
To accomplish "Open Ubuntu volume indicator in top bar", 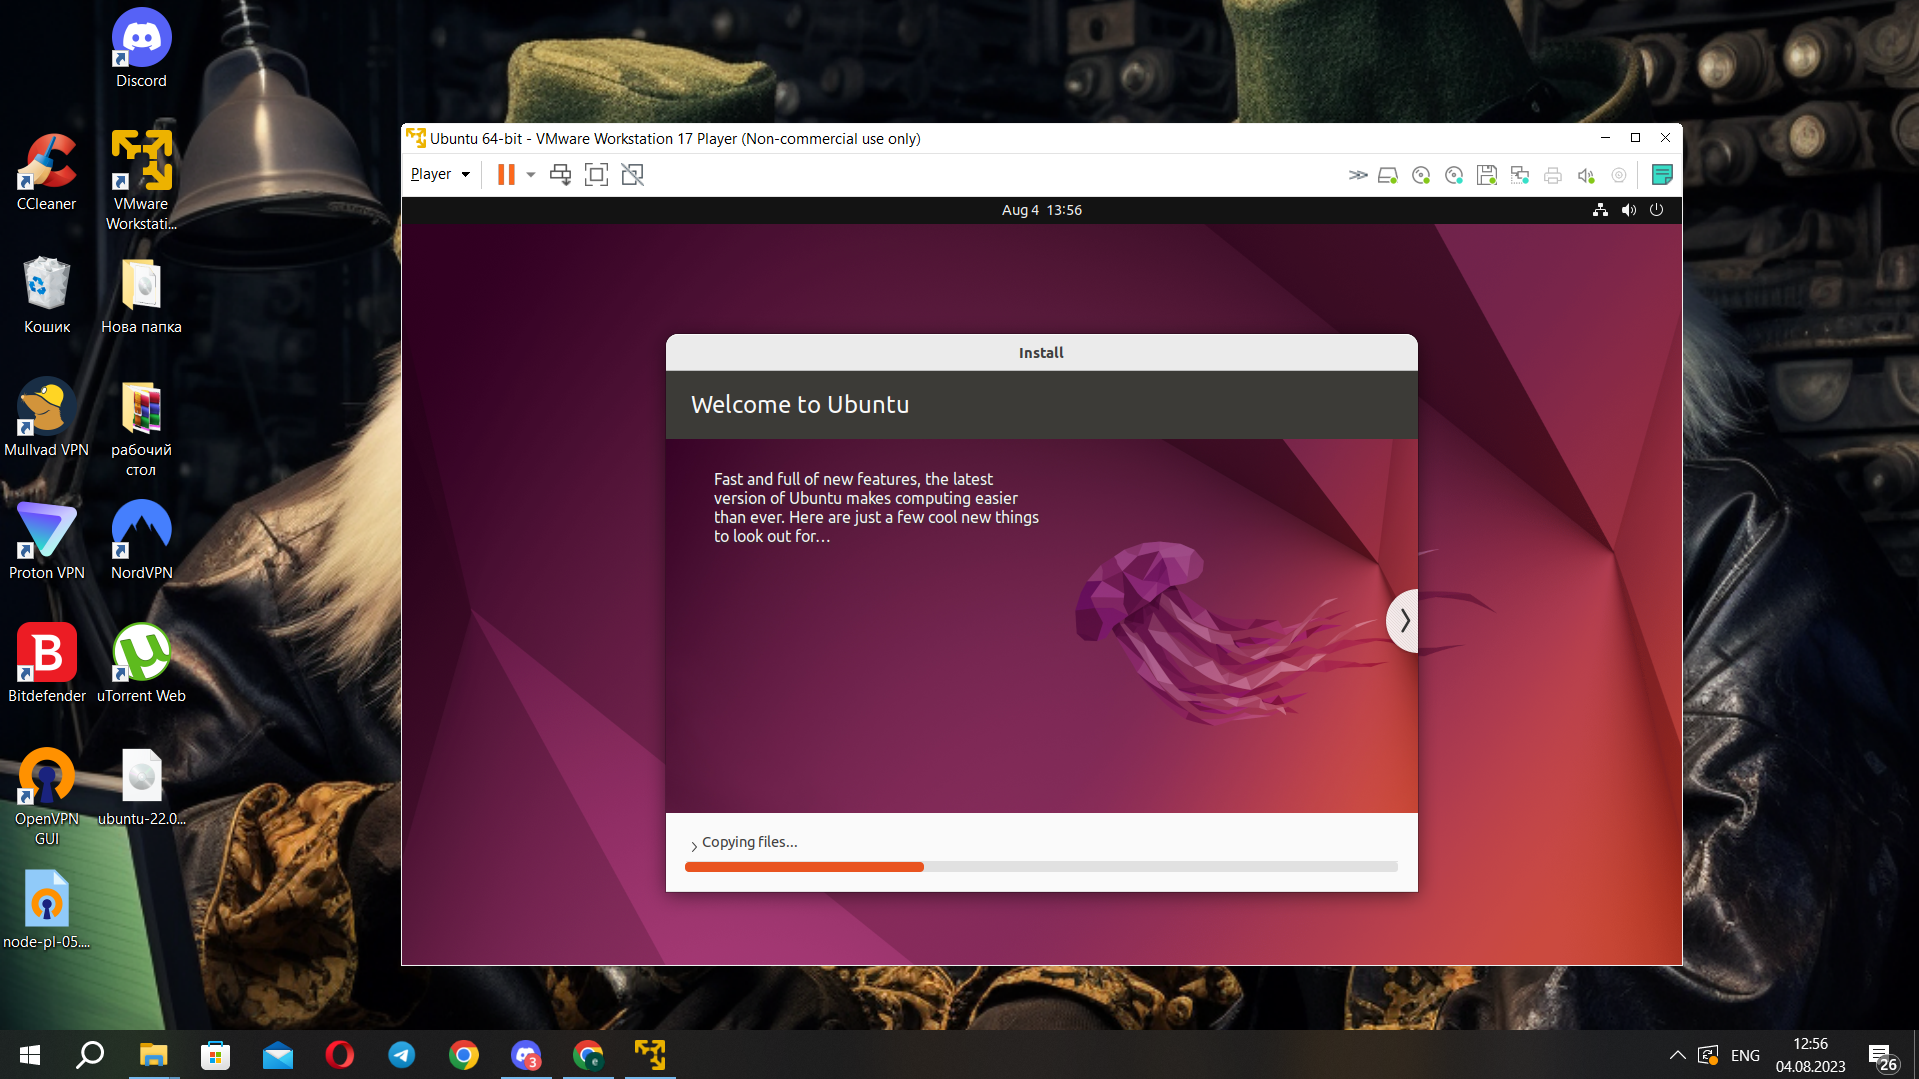I will (1629, 210).
